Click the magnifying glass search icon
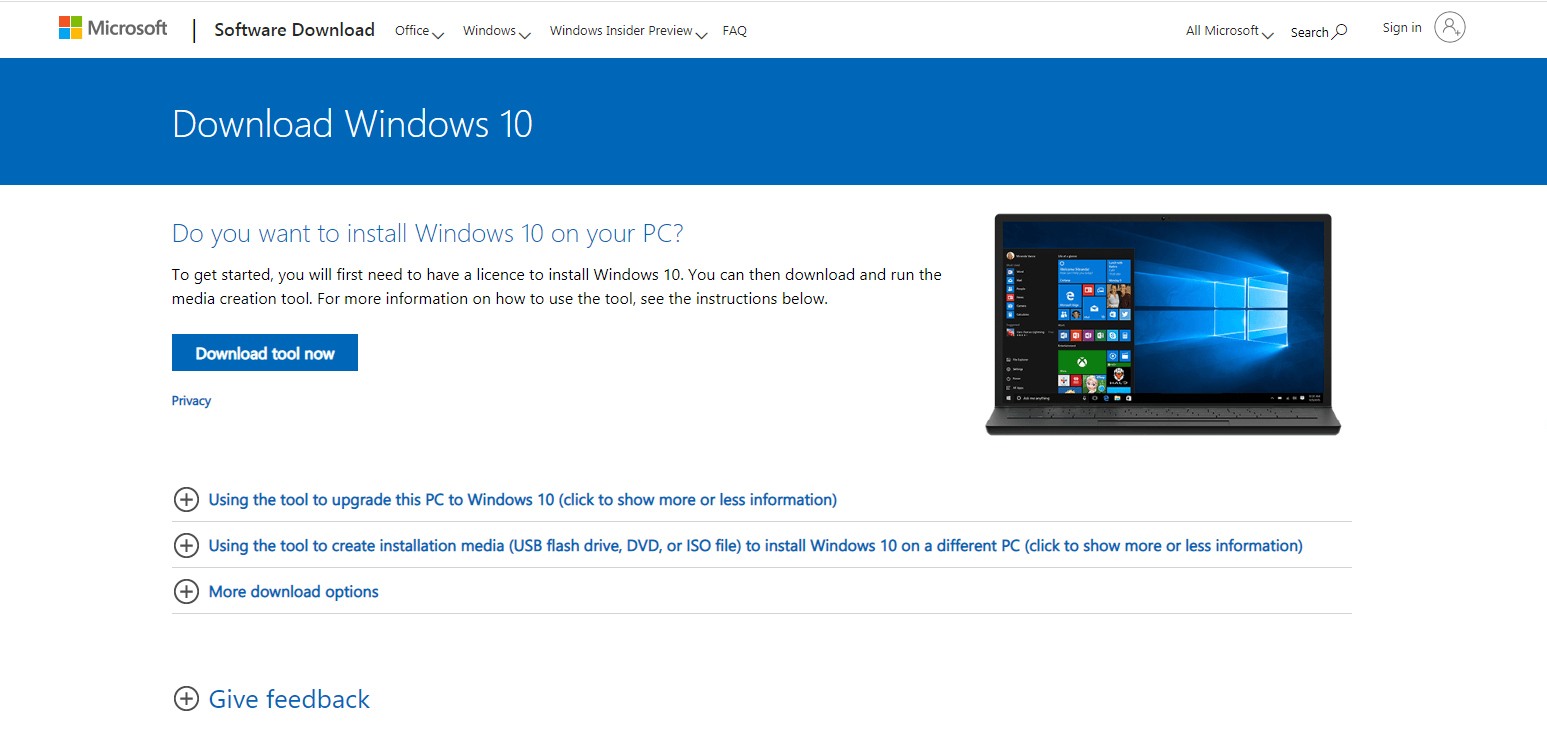This screenshot has width=1547, height=736. click(x=1340, y=31)
